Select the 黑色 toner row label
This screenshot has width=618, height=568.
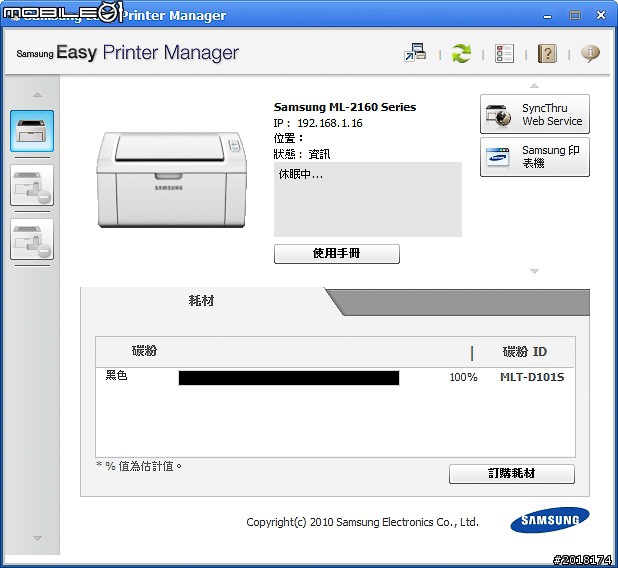click(x=116, y=375)
